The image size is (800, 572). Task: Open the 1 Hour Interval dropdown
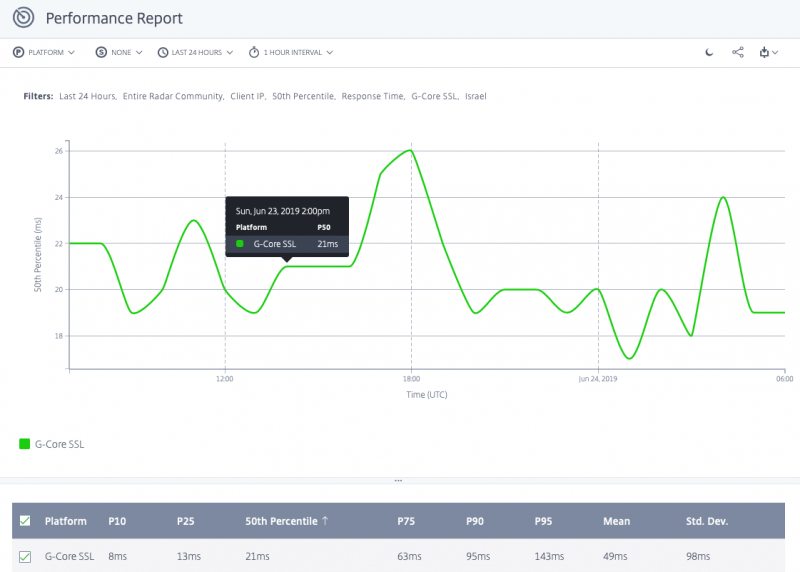297,52
